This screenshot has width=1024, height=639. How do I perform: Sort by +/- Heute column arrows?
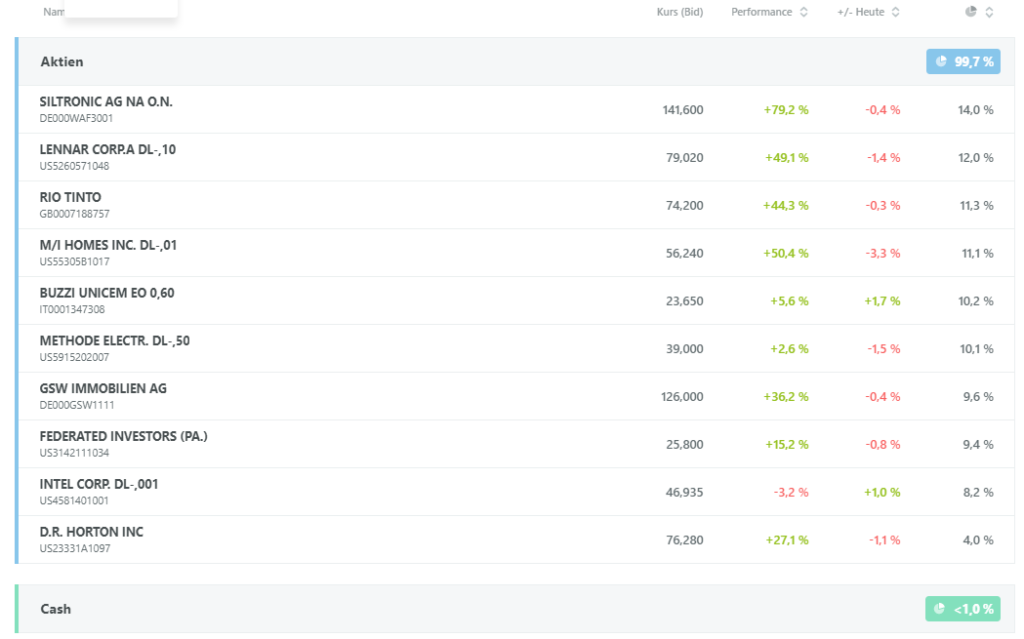click(x=895, y=12)
